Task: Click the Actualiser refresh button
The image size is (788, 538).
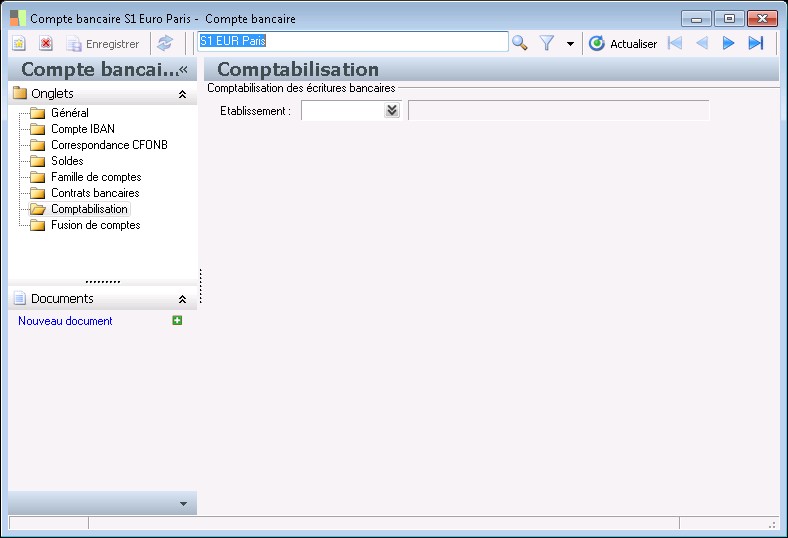Action: point(623,44)
